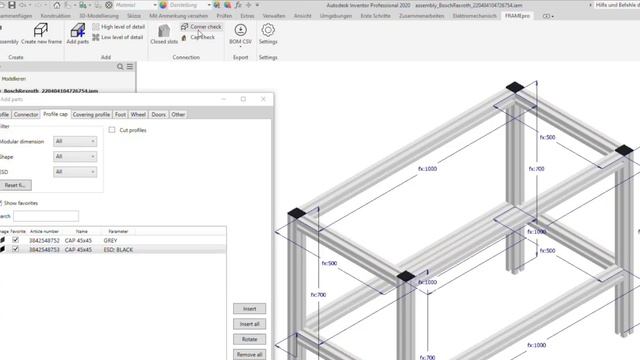
Task: Click the Name column header
Action: pyautogui.click(x=82, y=231)
